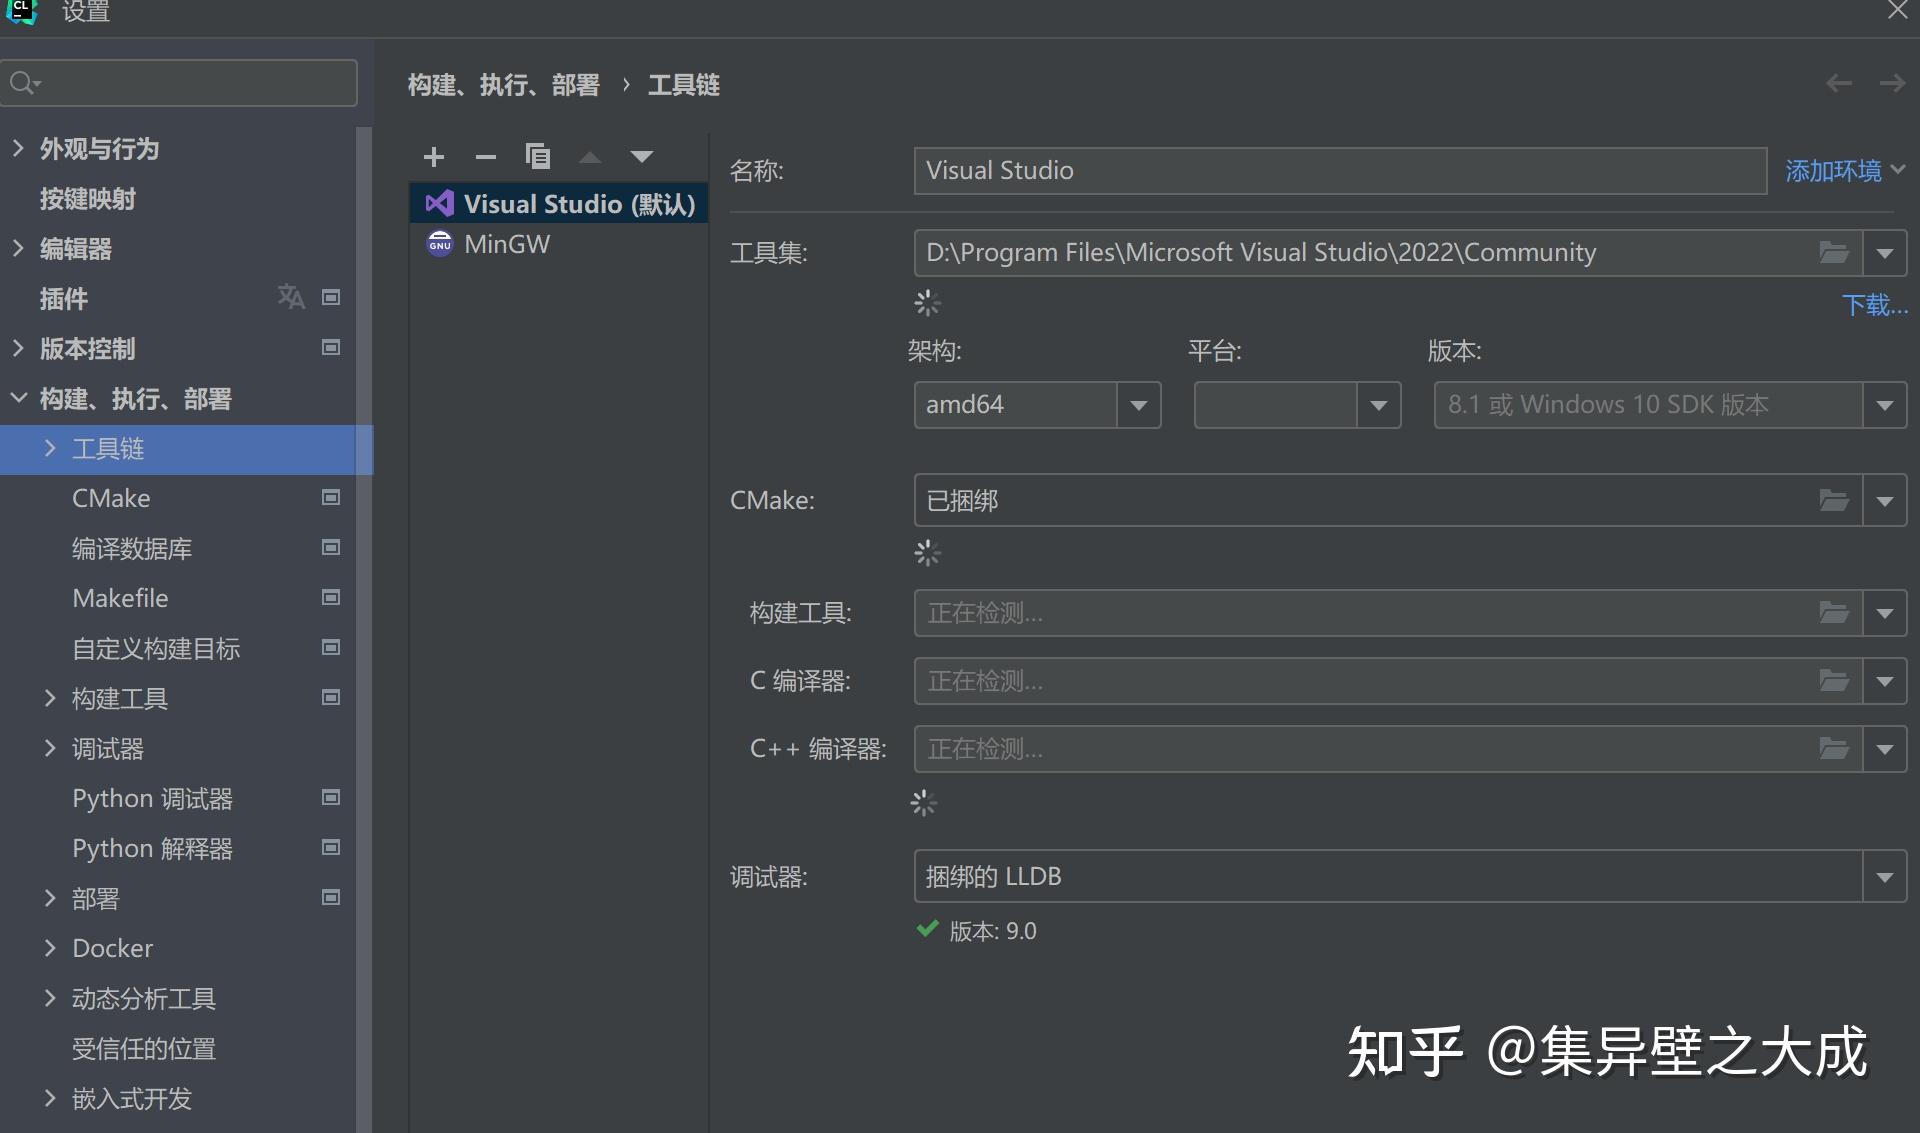Click the settings search box
The width and height of the screenshot is (1920, 1133).
tap(180, 83)
